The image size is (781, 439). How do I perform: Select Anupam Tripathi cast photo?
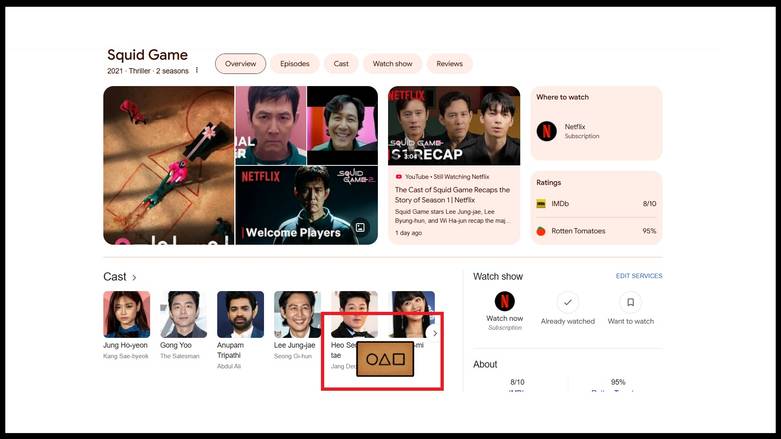click(x=241, y=314)
